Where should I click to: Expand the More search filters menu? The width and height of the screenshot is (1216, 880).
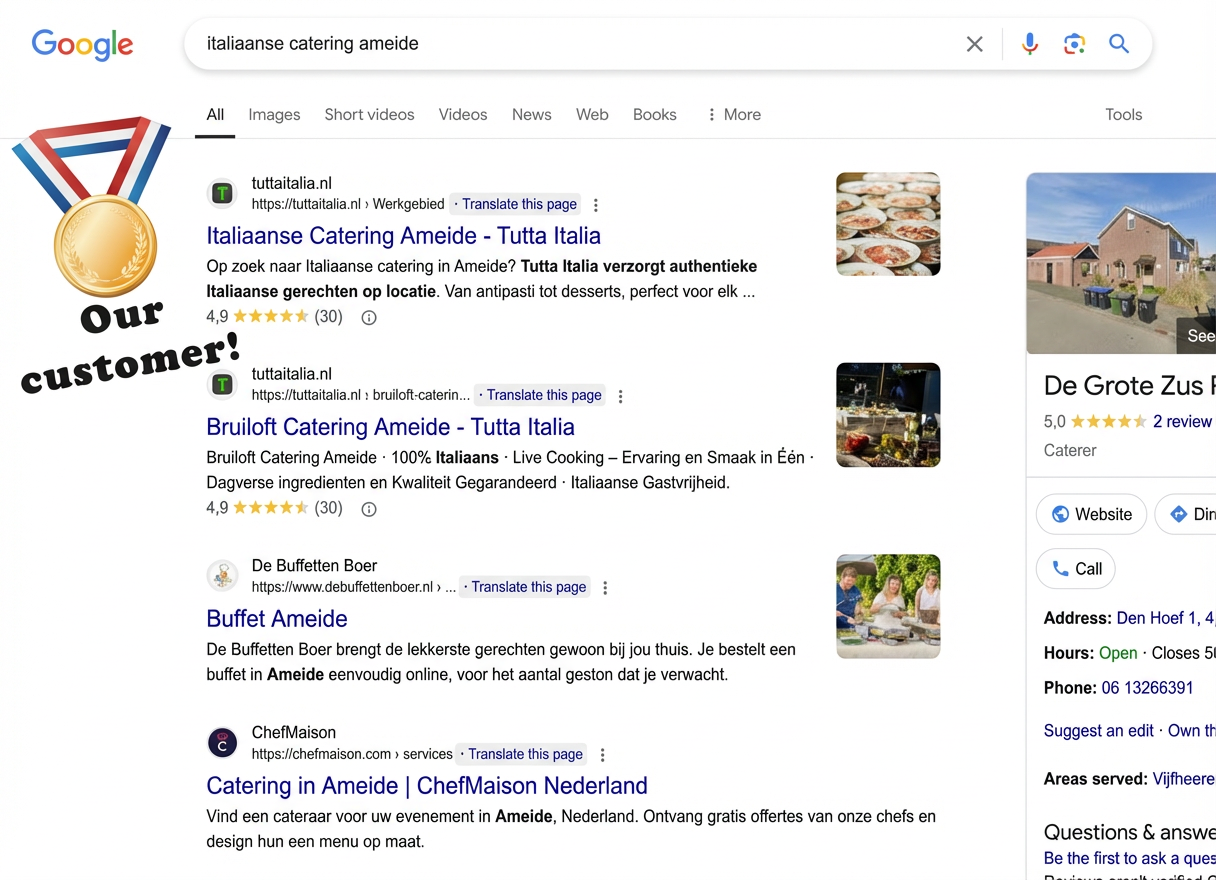tap(734, 115)
